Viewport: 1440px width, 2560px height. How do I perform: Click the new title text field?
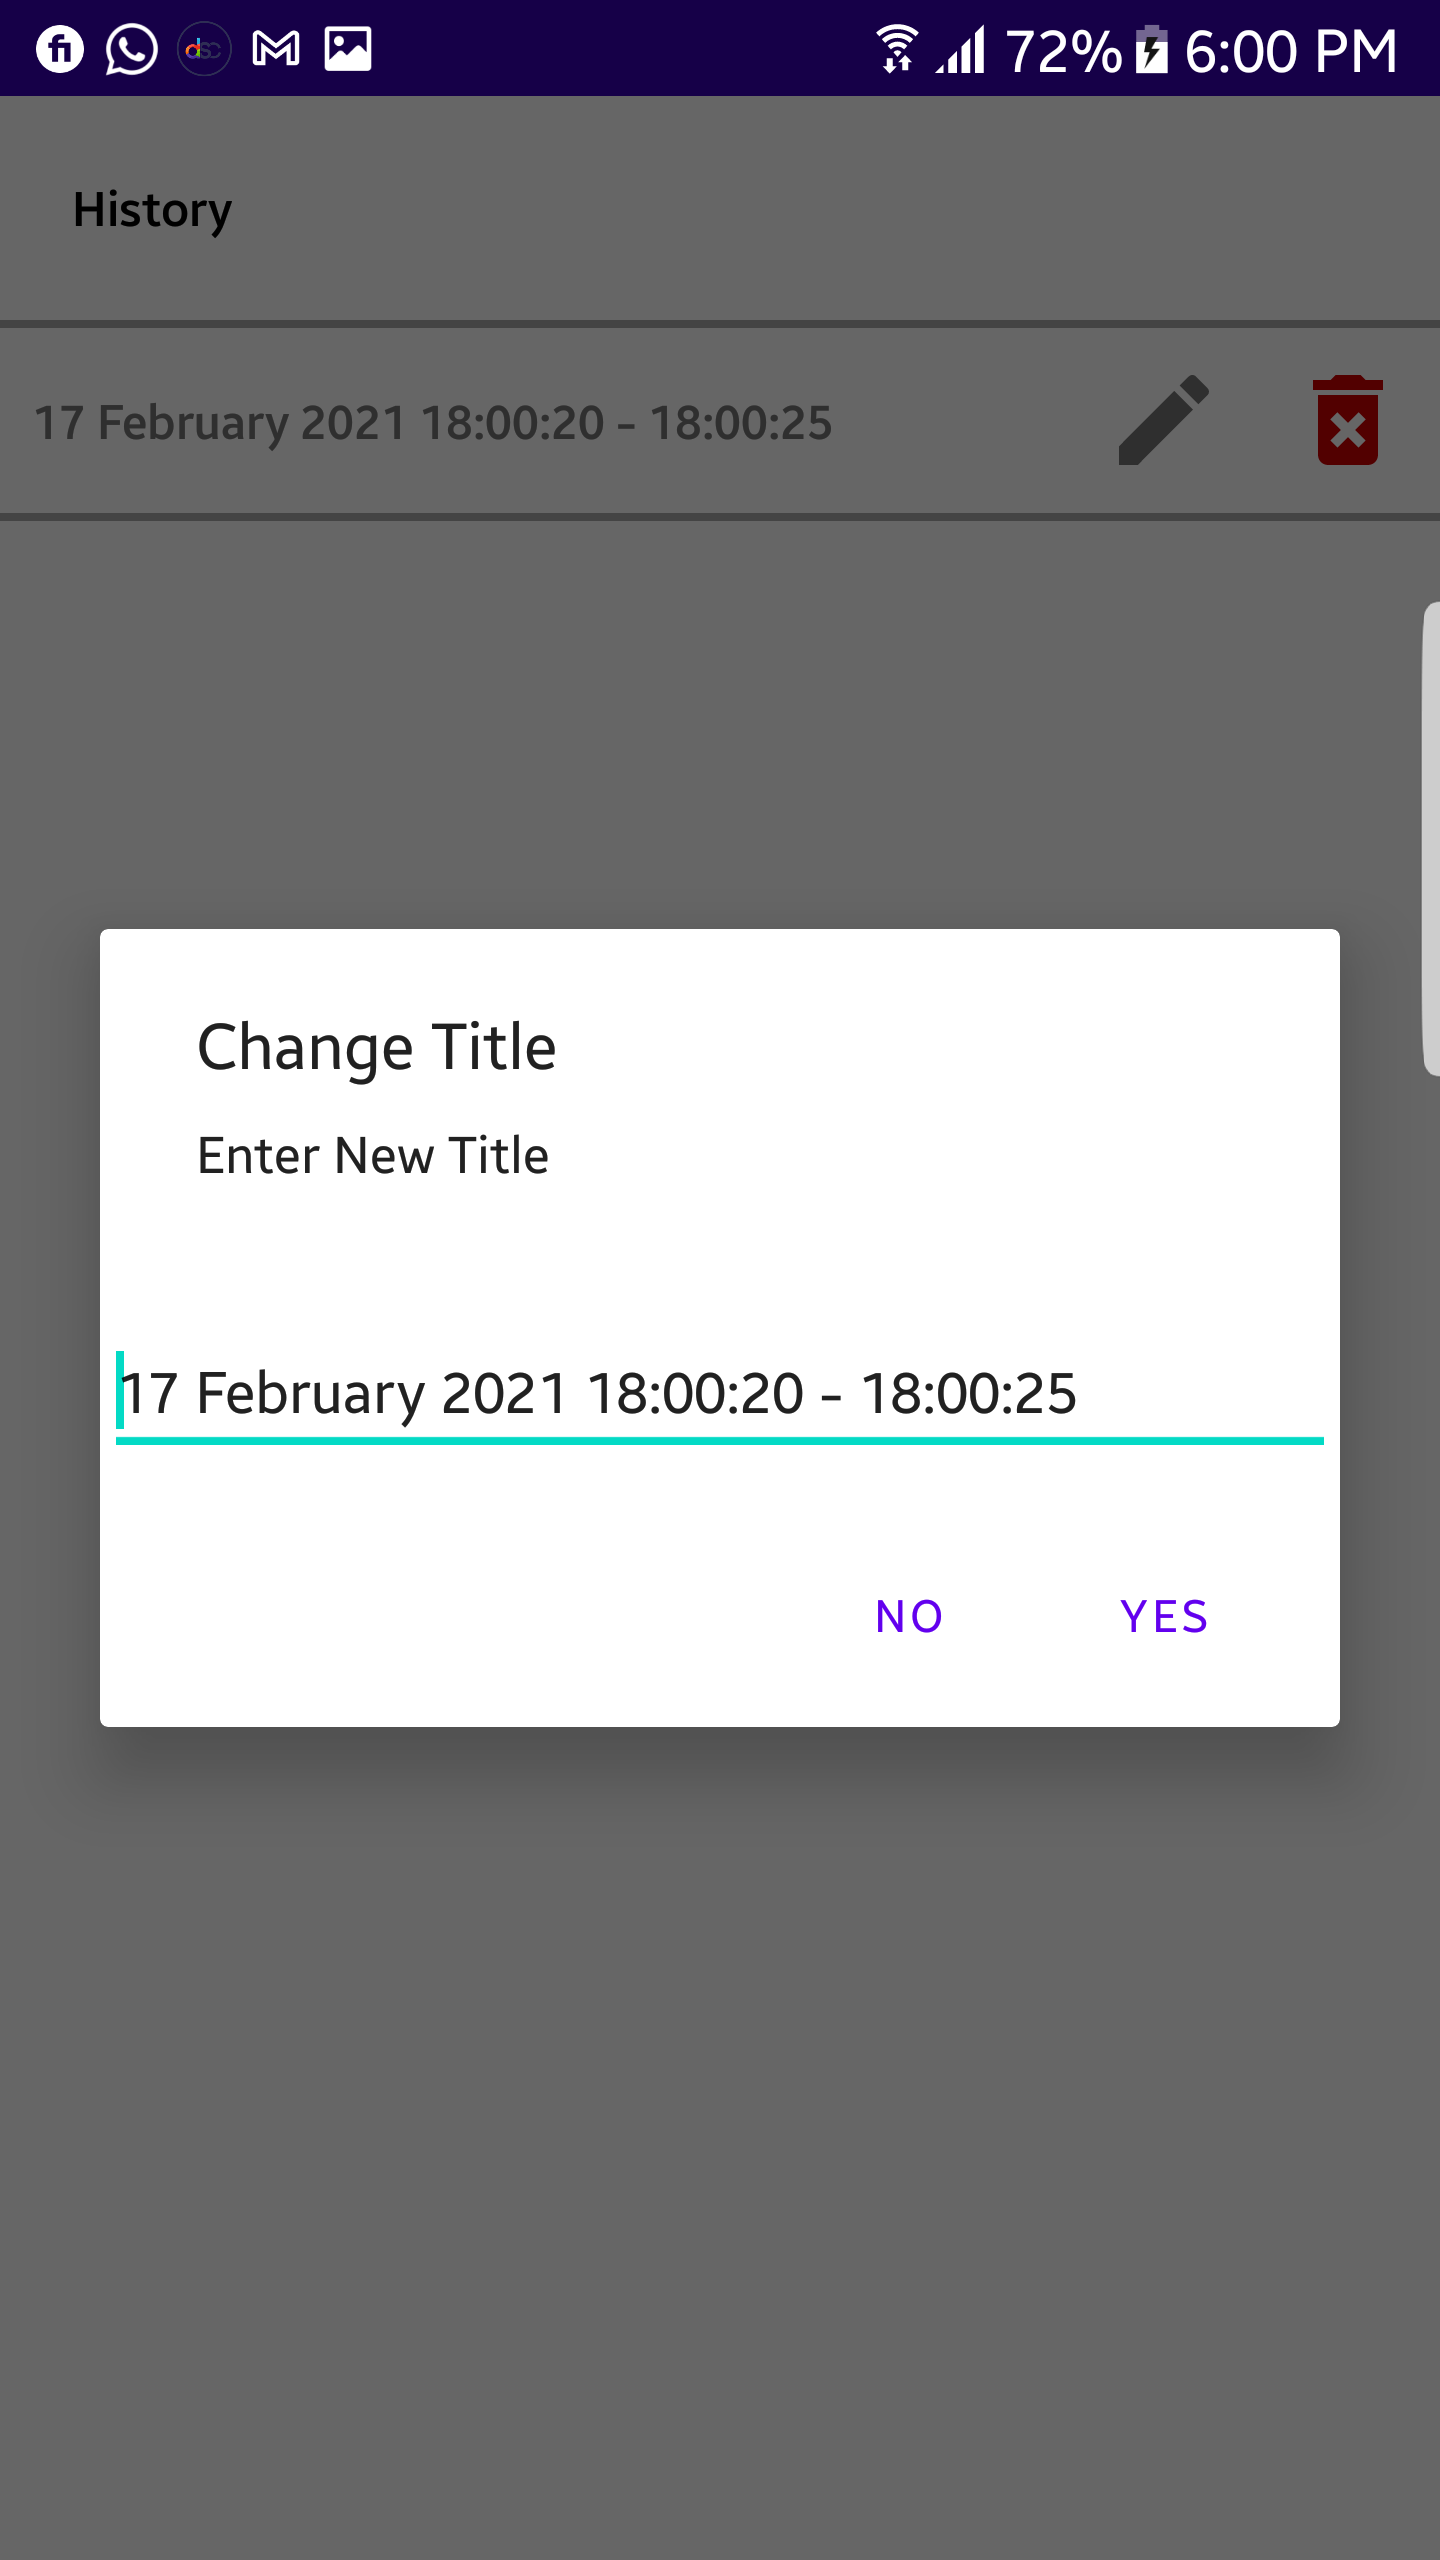pyautogui.click(x=718, y=1393)
